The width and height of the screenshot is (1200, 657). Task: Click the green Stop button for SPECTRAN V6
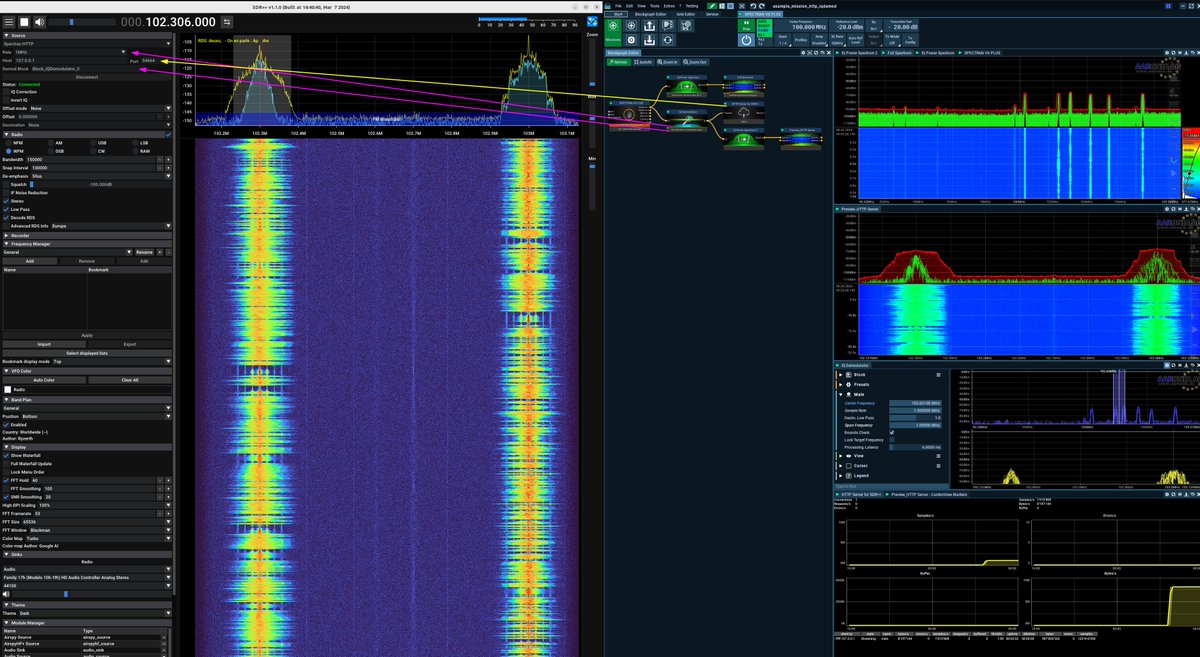pyautogui.click(x=746, y=25)
